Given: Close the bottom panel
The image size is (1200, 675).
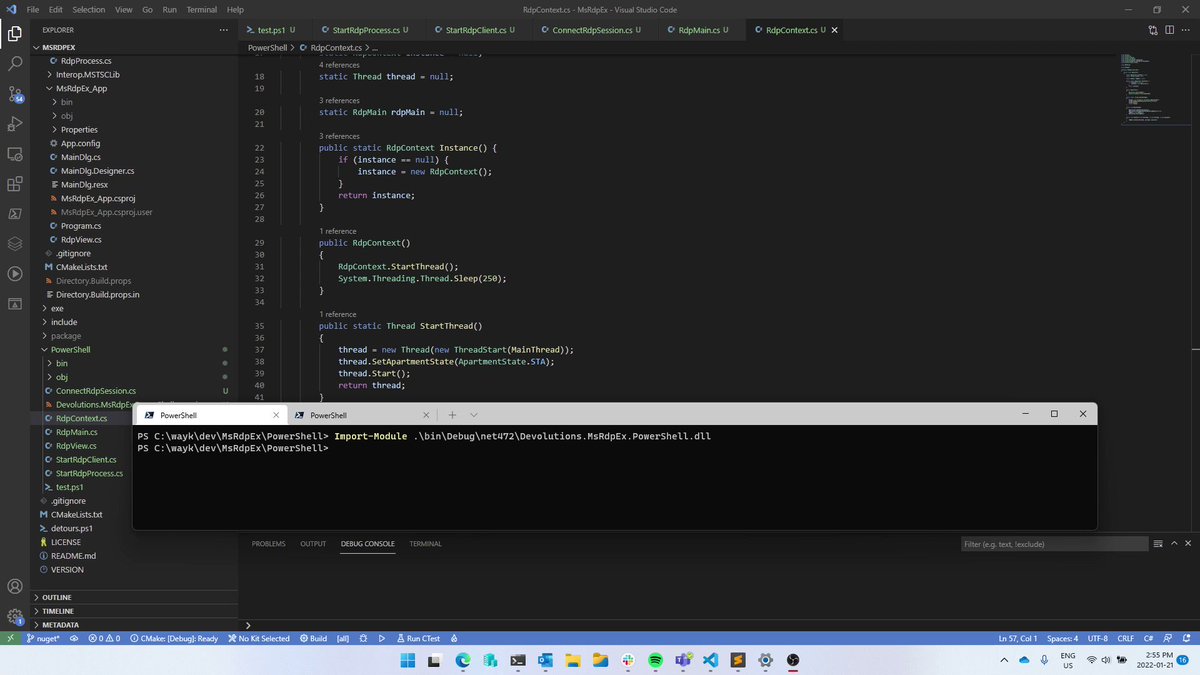Looking at the screenshot, I should pyautogui.click(x=1187, y=544).
